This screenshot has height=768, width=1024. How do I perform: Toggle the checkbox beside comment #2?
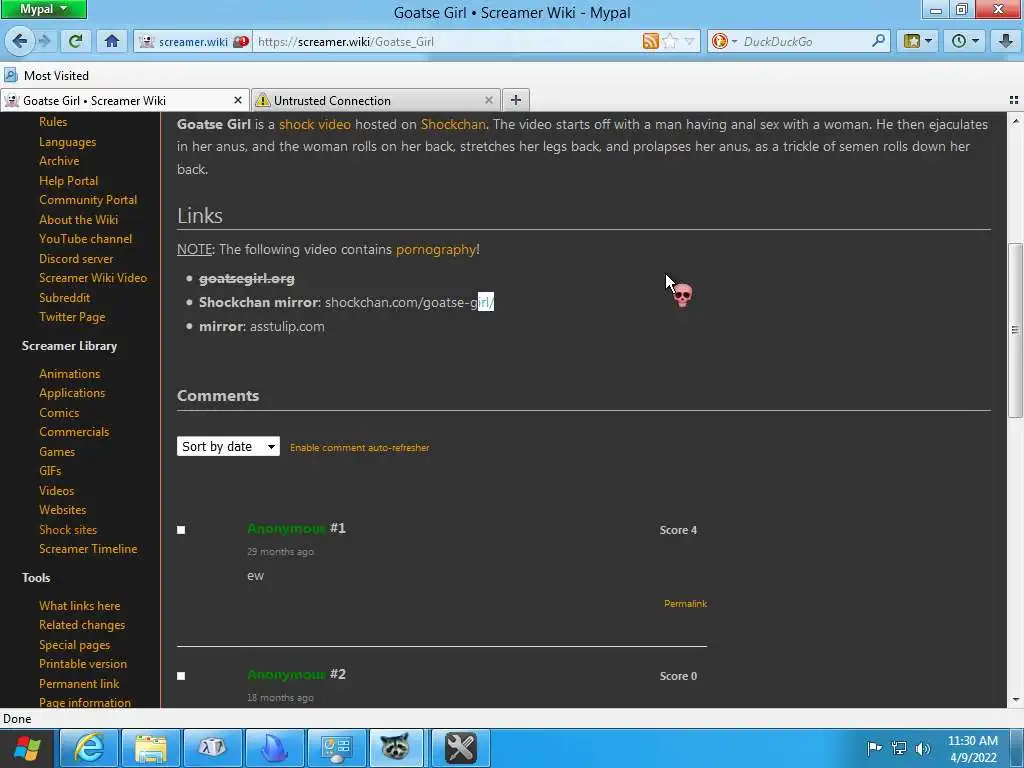point(181,676)
